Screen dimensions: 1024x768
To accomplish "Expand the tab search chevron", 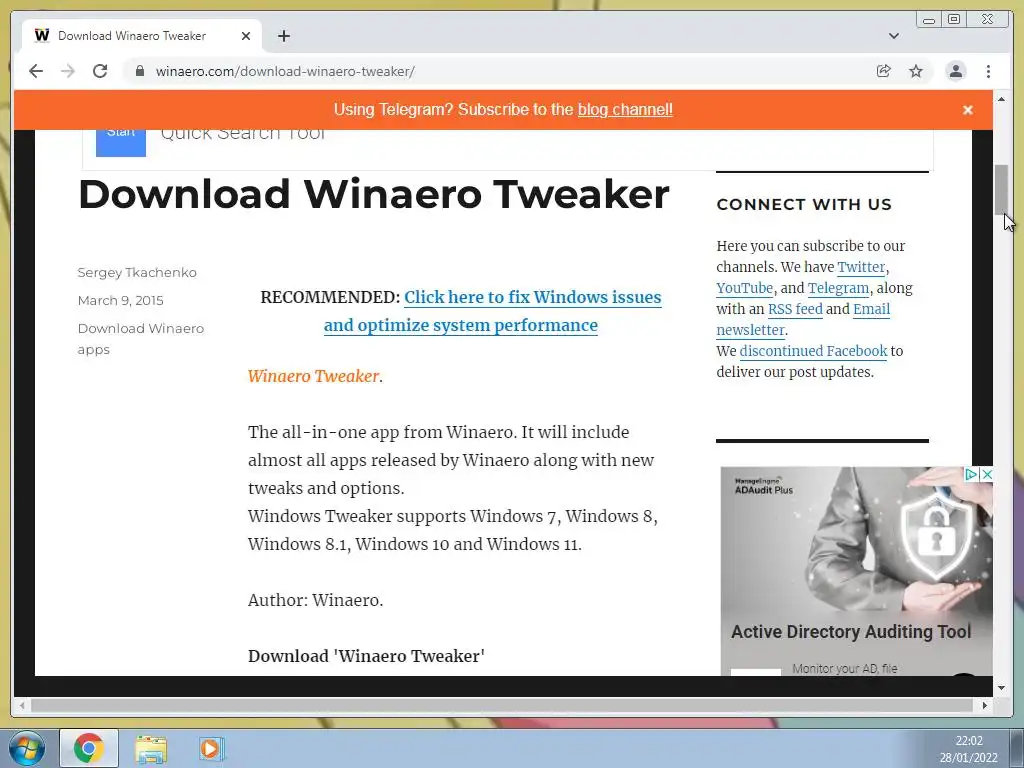I will click(894, 36).
